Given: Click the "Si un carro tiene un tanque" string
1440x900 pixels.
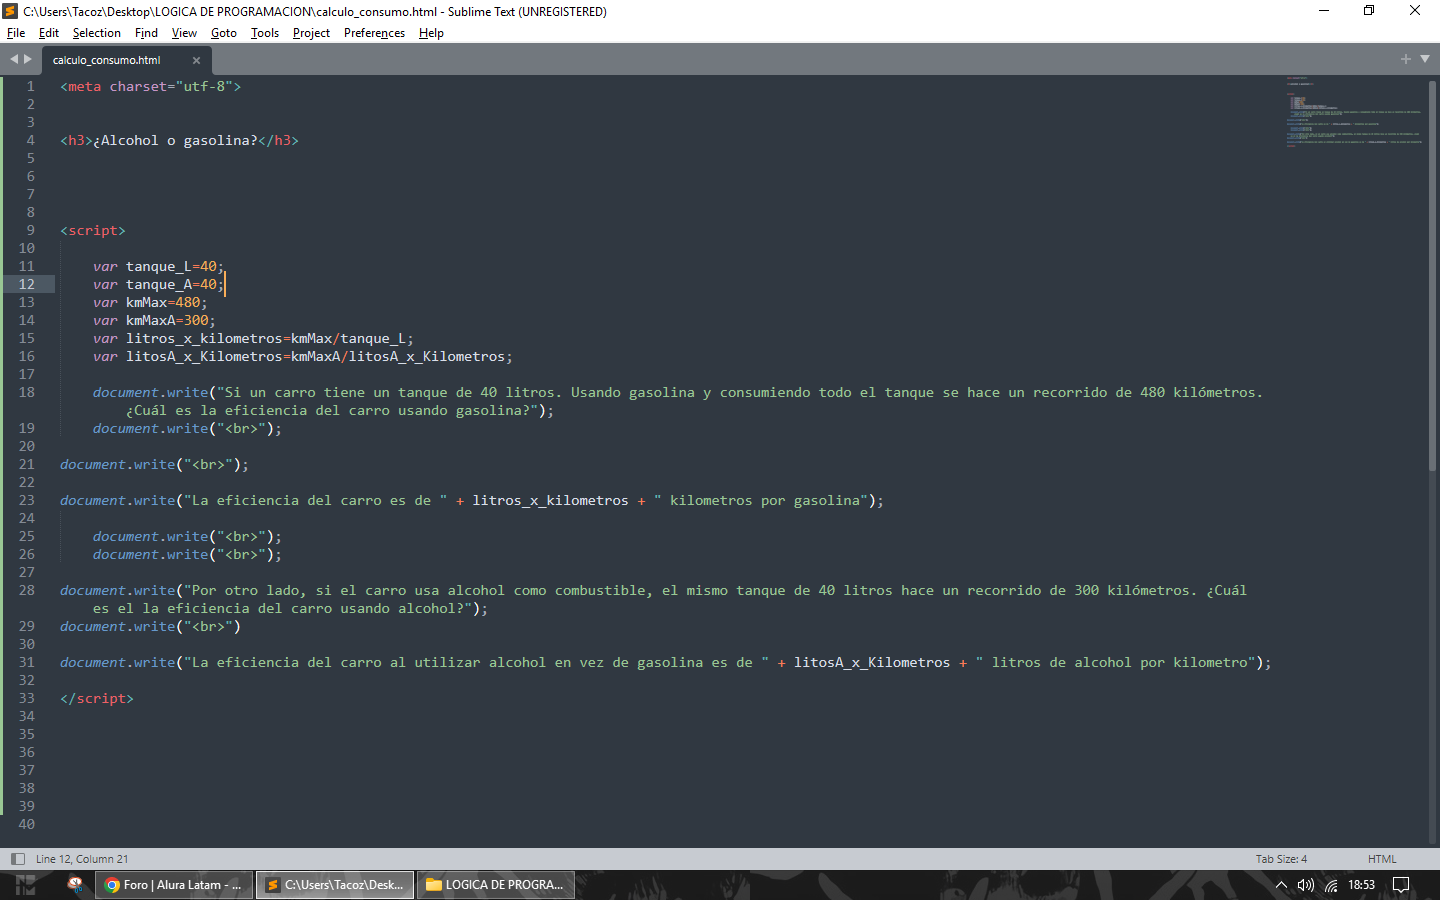Looking at the screenshot, I should click(740, 393).
